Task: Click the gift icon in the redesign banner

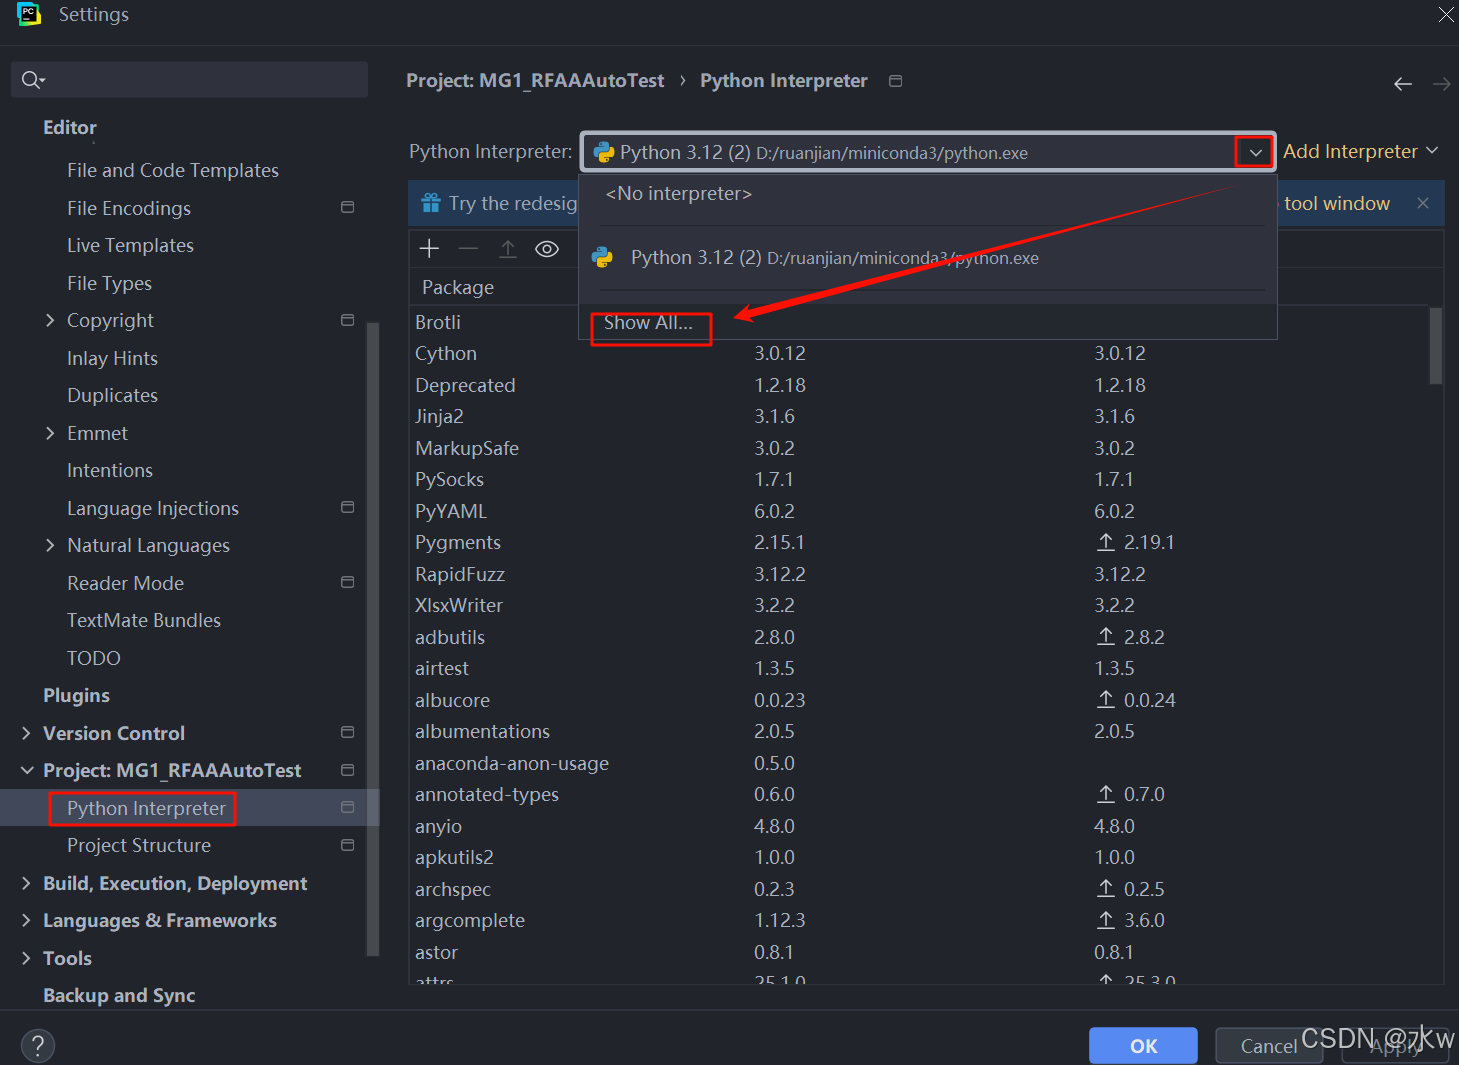Action: pyautogui.click(x=431, y=203)
